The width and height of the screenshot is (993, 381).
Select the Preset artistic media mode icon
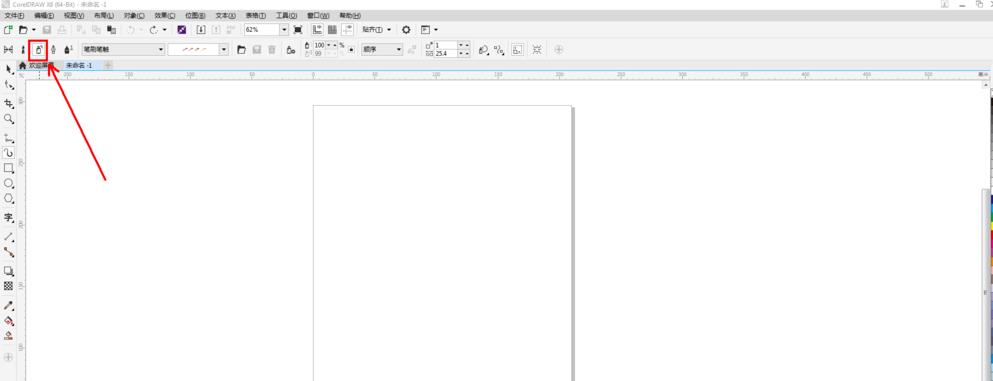(x=9, y=49)
